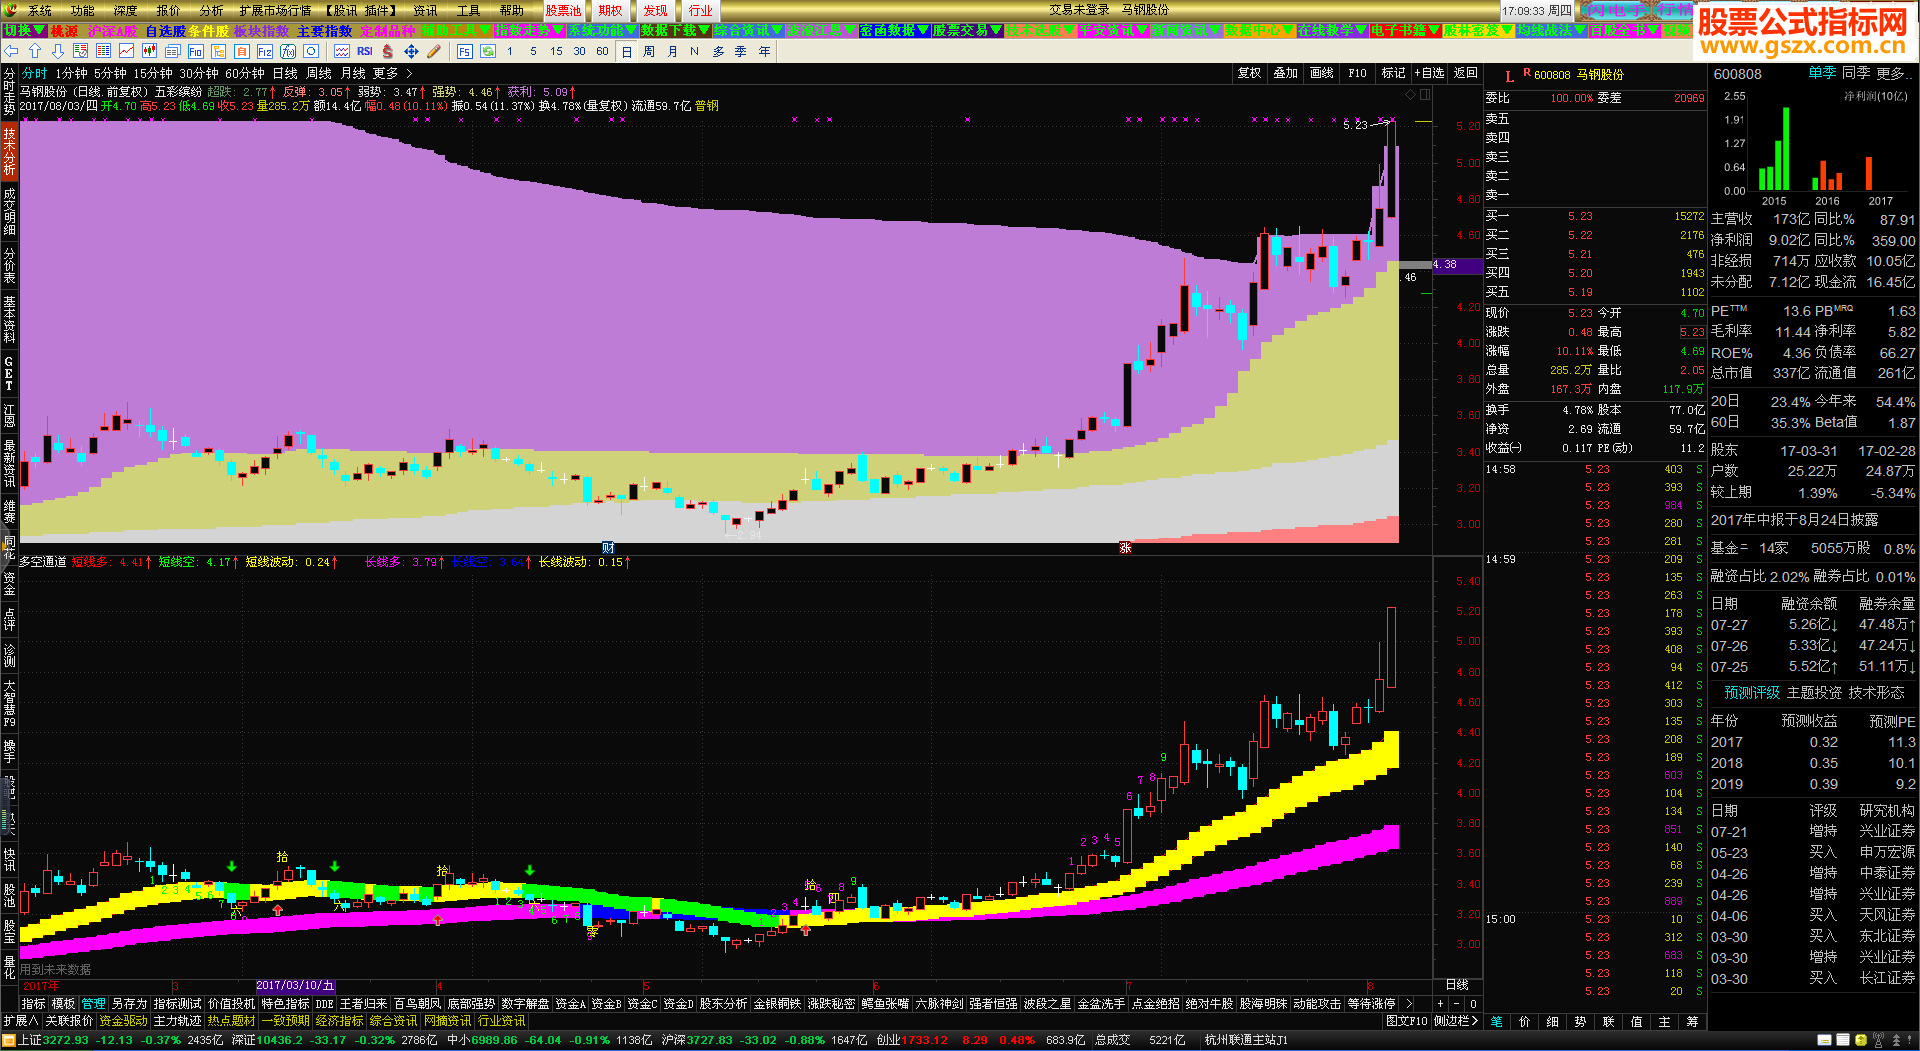
Task: Switch chart to yearly period 年
Action: point(764,51)
